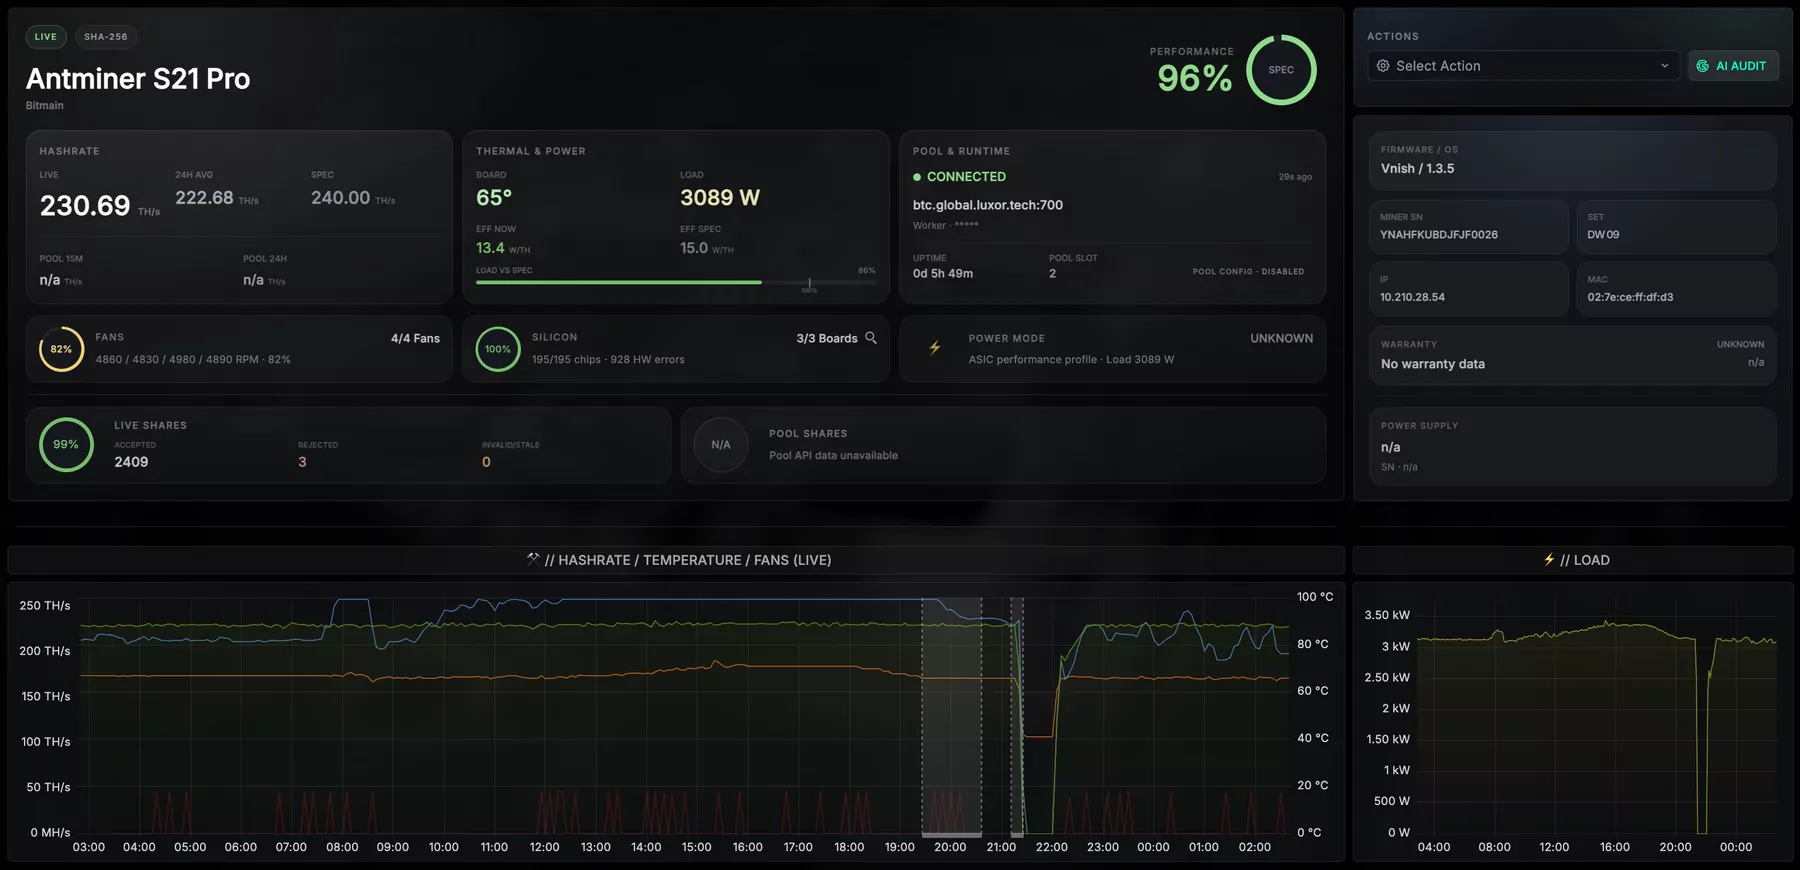This screenshot has height=870, width=1800.
Task: Click the 4/4 Fans label
Action: tap(415, 339)
